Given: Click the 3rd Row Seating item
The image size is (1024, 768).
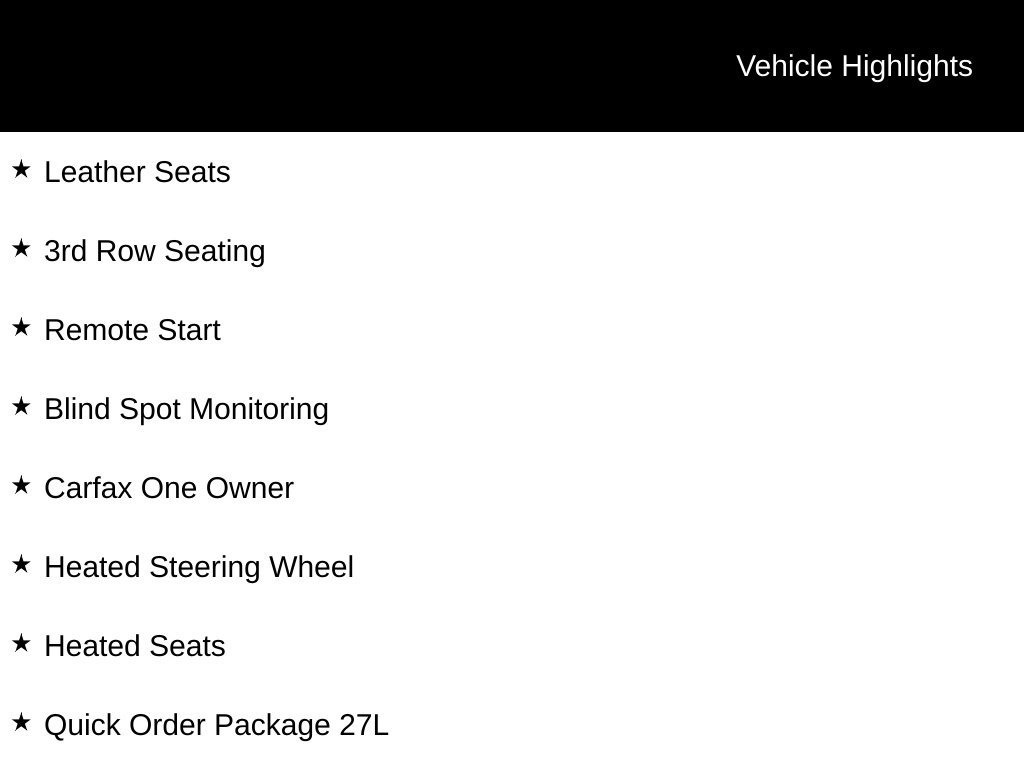Looking at the screenshot, I should (155, 251).
